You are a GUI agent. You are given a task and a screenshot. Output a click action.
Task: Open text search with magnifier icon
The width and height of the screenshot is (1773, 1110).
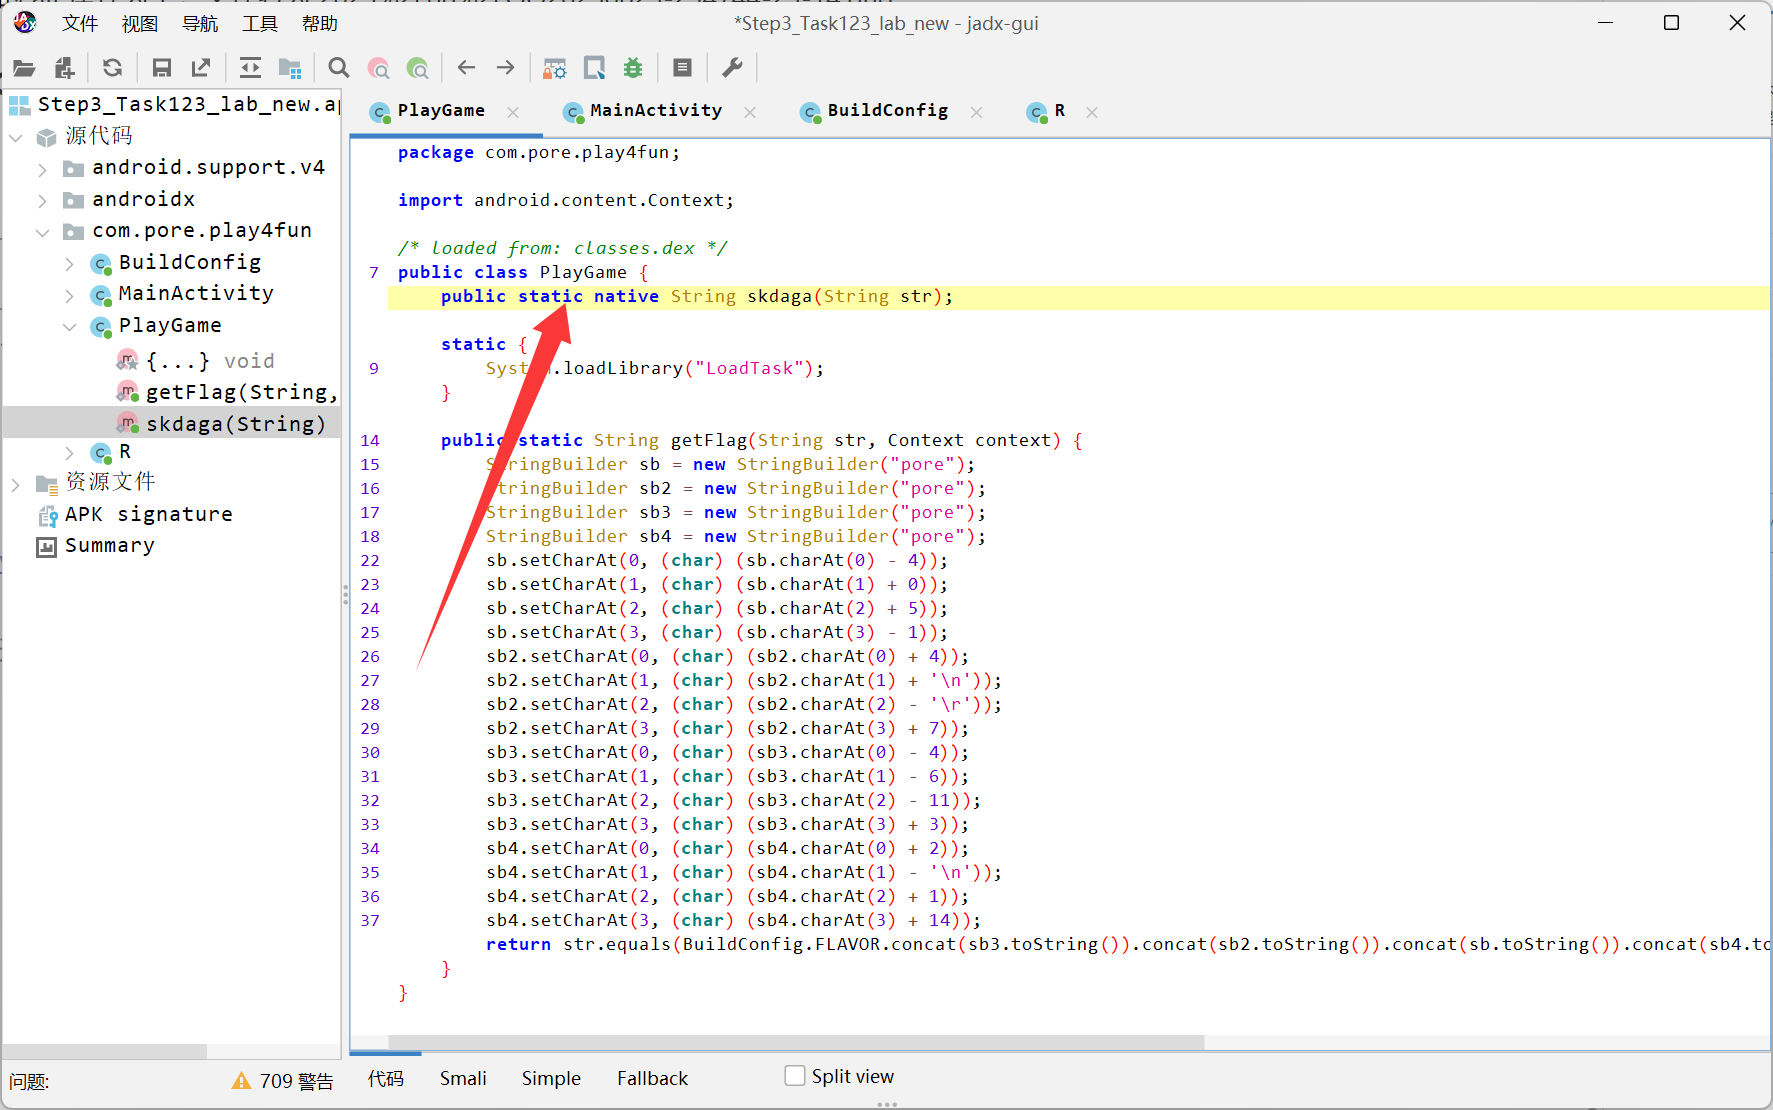point(339,68)
